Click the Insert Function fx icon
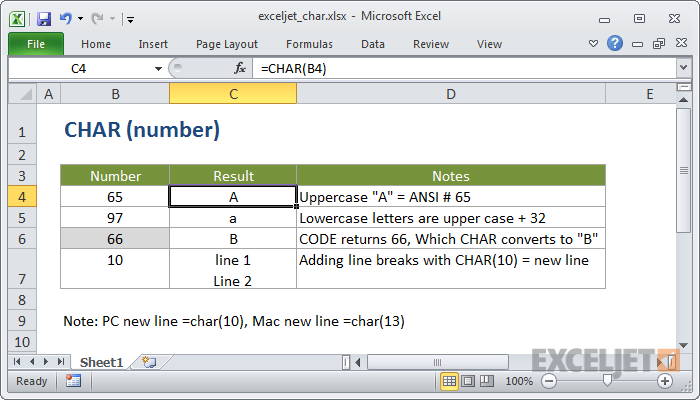 tap(240, 69)
